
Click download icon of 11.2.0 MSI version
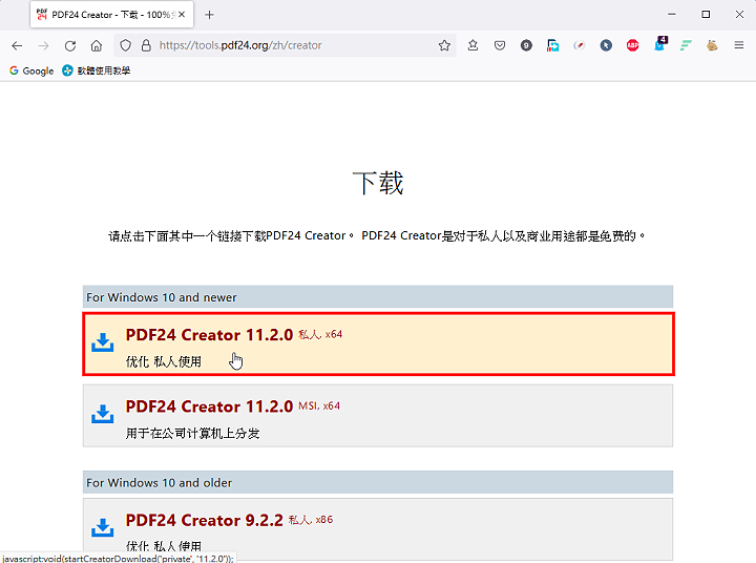(x=102, y=414)
